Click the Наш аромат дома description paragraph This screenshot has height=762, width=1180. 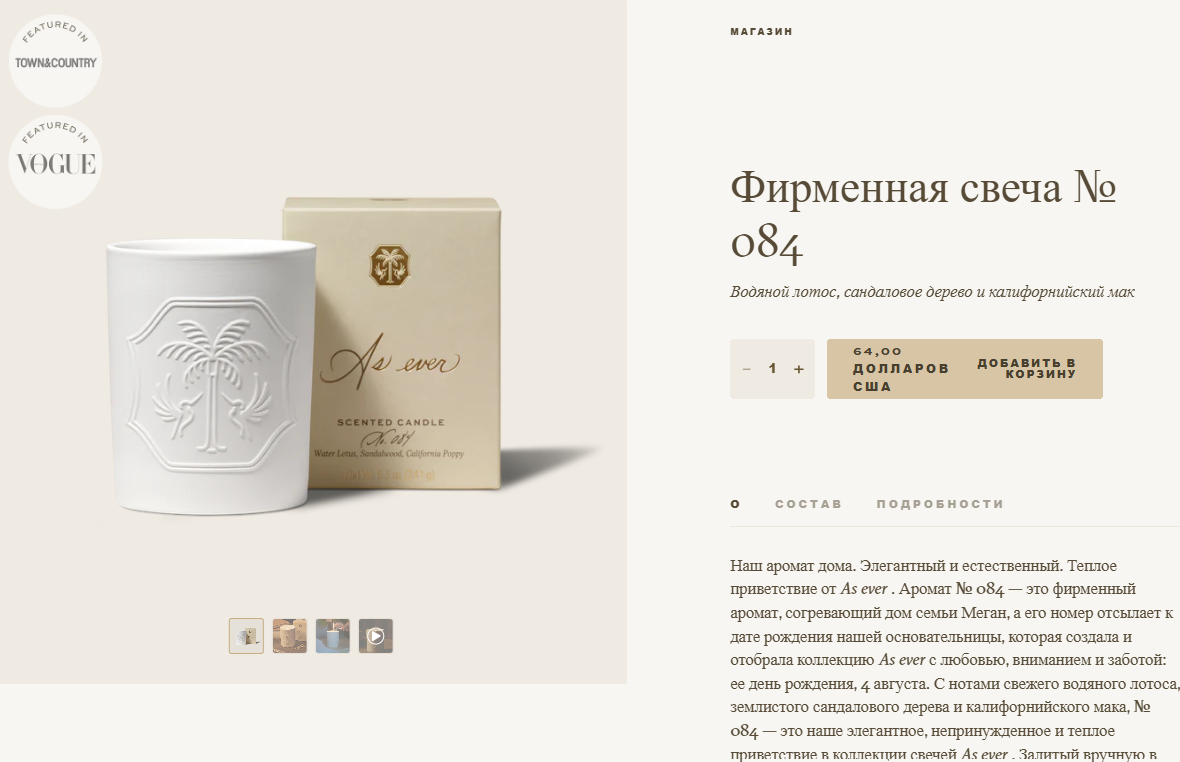(x=954, y=660)
